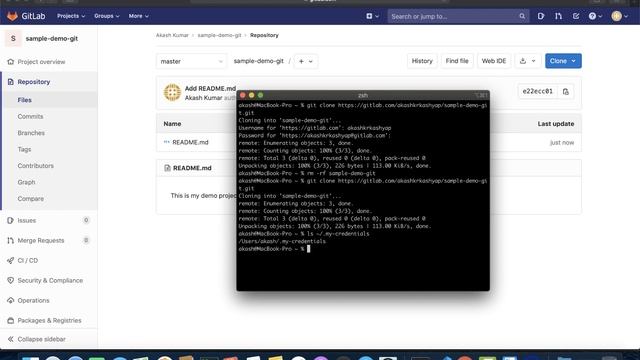640x360 pixels.
Task: Click the Repository breadcrumb
Action: (264, 35)
